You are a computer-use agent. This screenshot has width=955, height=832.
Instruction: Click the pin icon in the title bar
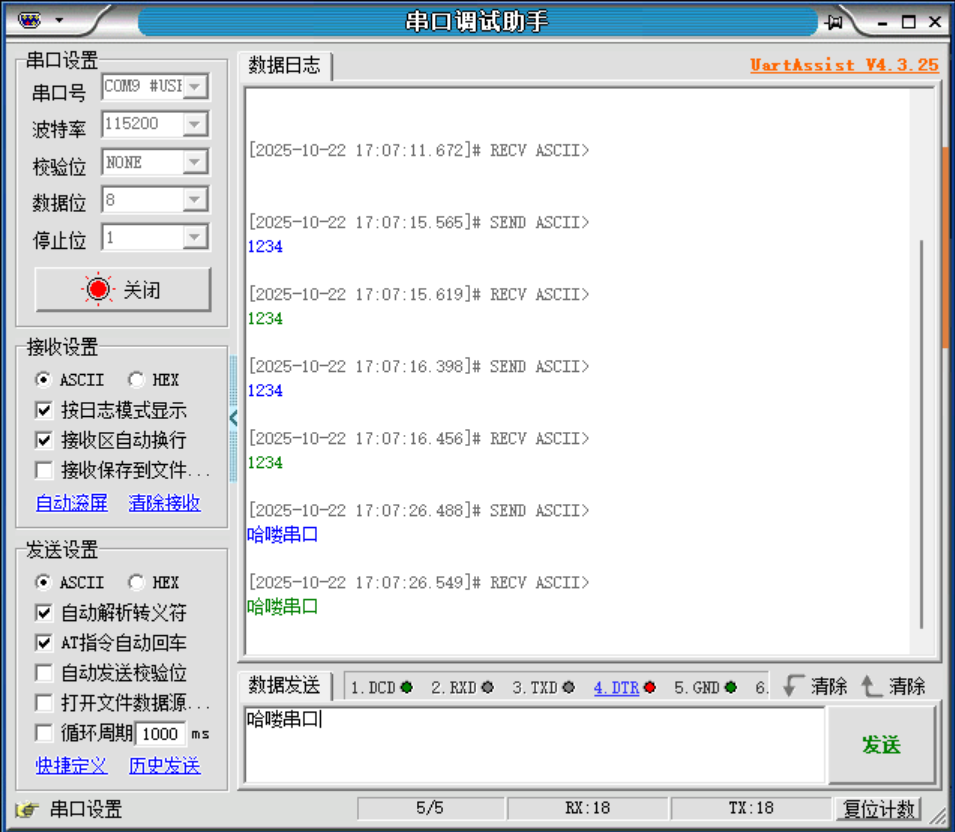coord(836,21)
